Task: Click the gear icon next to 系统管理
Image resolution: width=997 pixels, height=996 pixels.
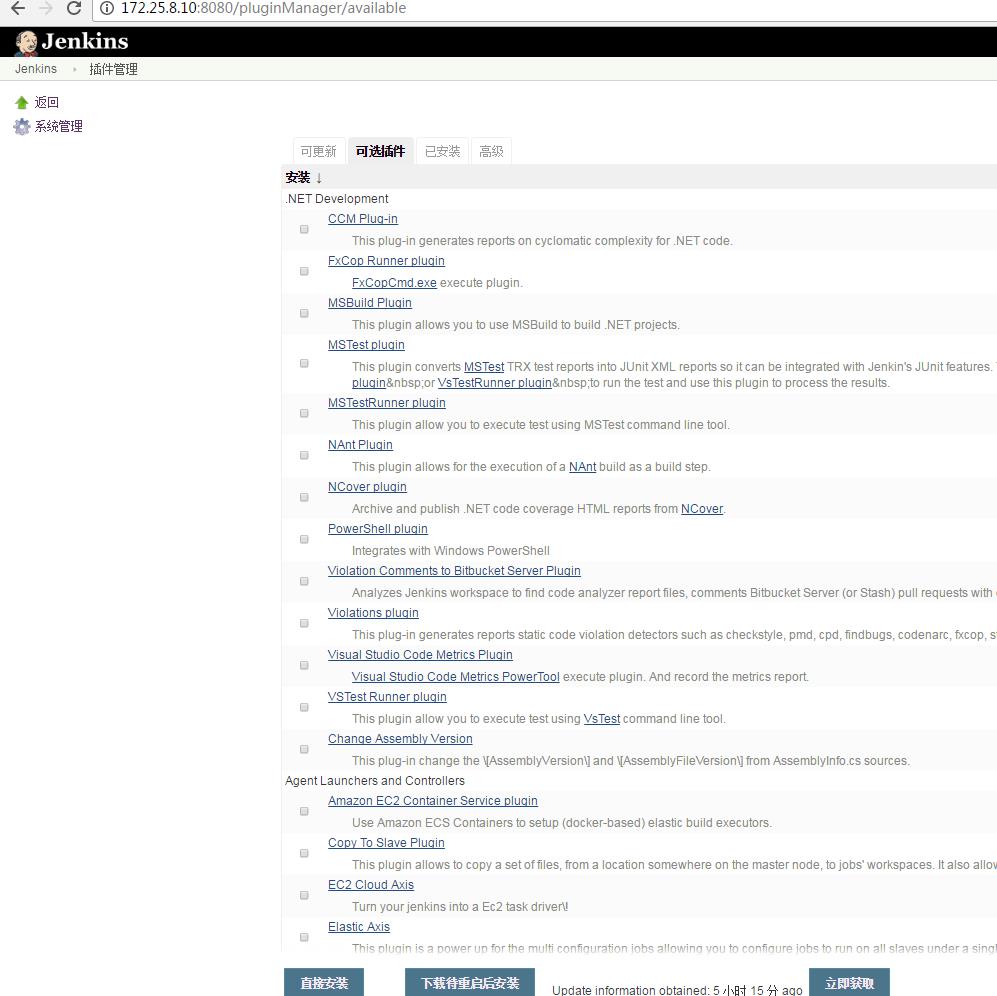Action: pyautogui.click(x=22, y=127)
